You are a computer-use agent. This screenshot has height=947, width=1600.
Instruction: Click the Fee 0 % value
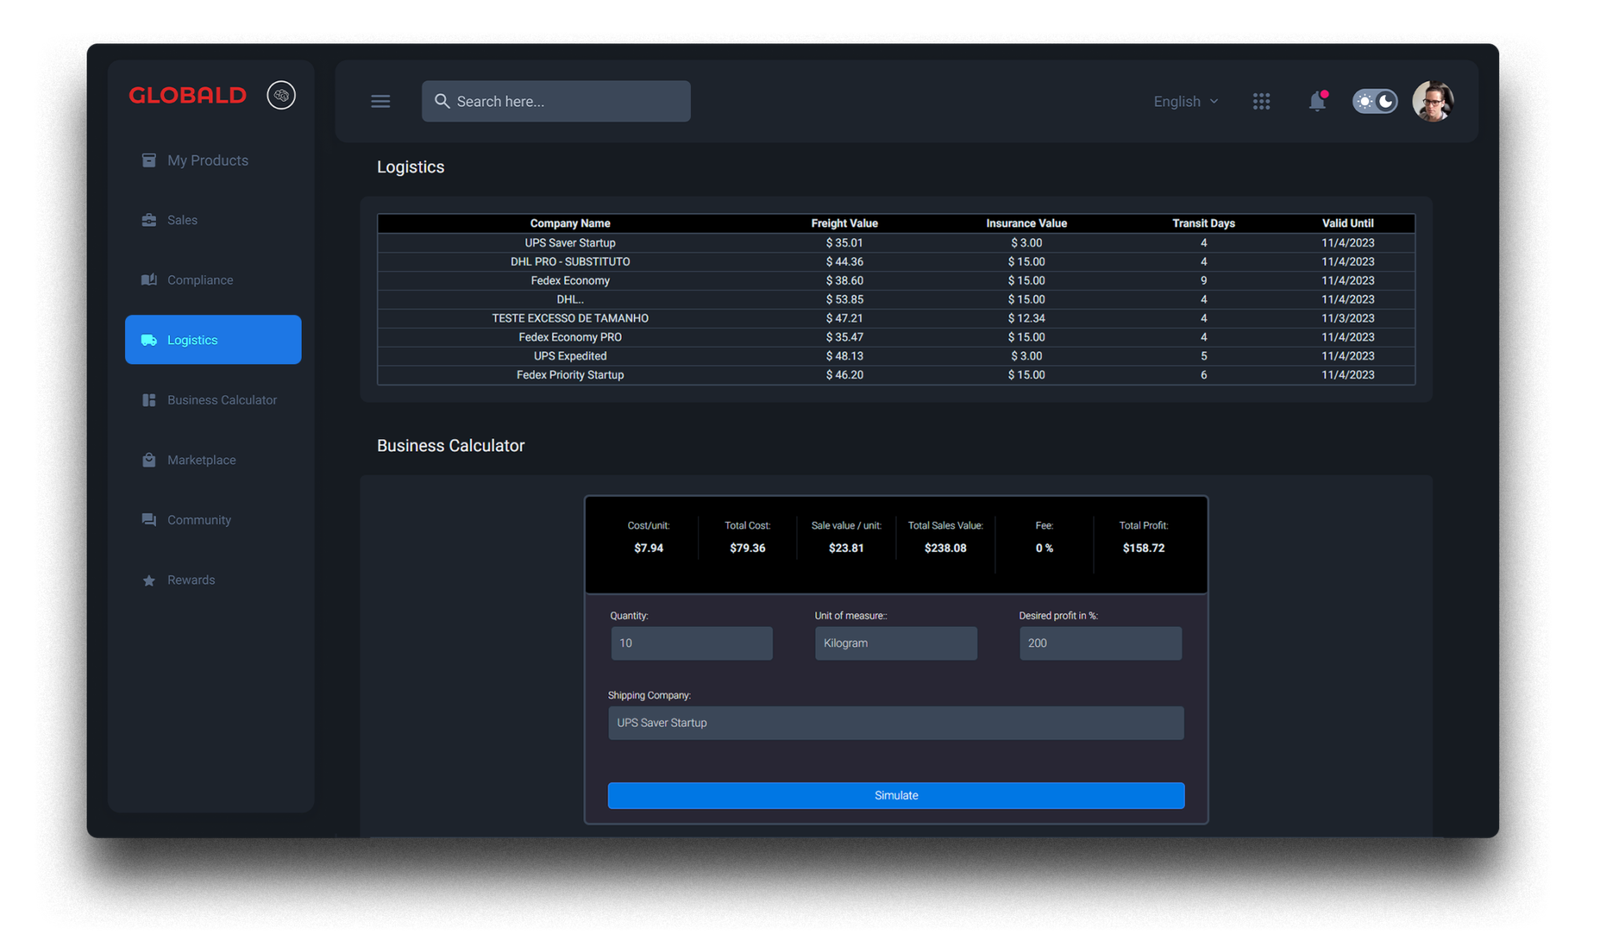(1044, 548)
